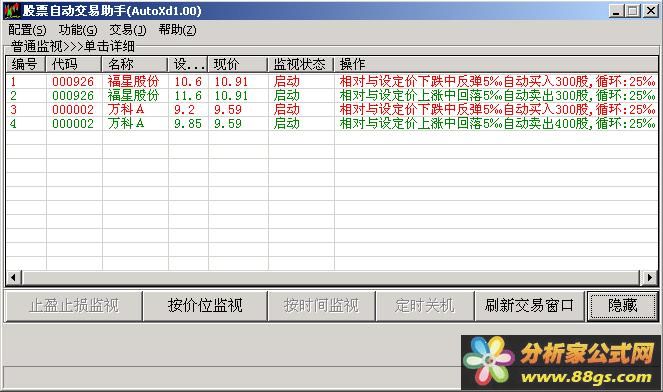The height and width of the screenshot is (392, 663).
Task: Click the 止盈止损监视 button
Action: coord(74,305)
